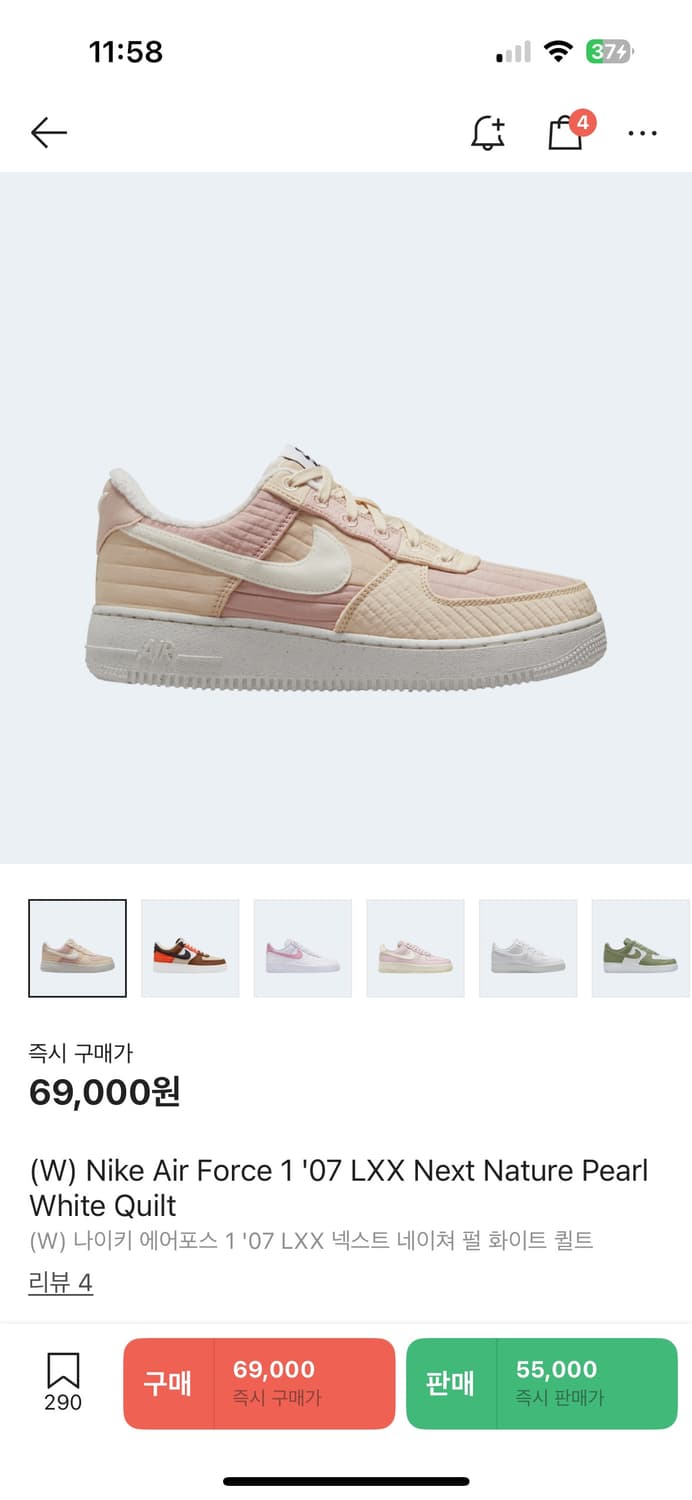Select the light pink sneaker thumbnail

[x=415, y=948]
